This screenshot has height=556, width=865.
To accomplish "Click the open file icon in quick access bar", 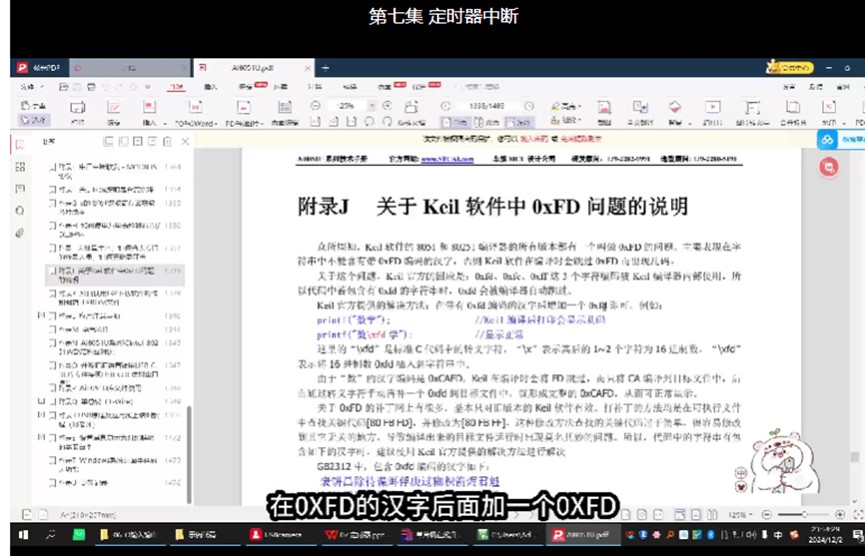I will [63, 87].
